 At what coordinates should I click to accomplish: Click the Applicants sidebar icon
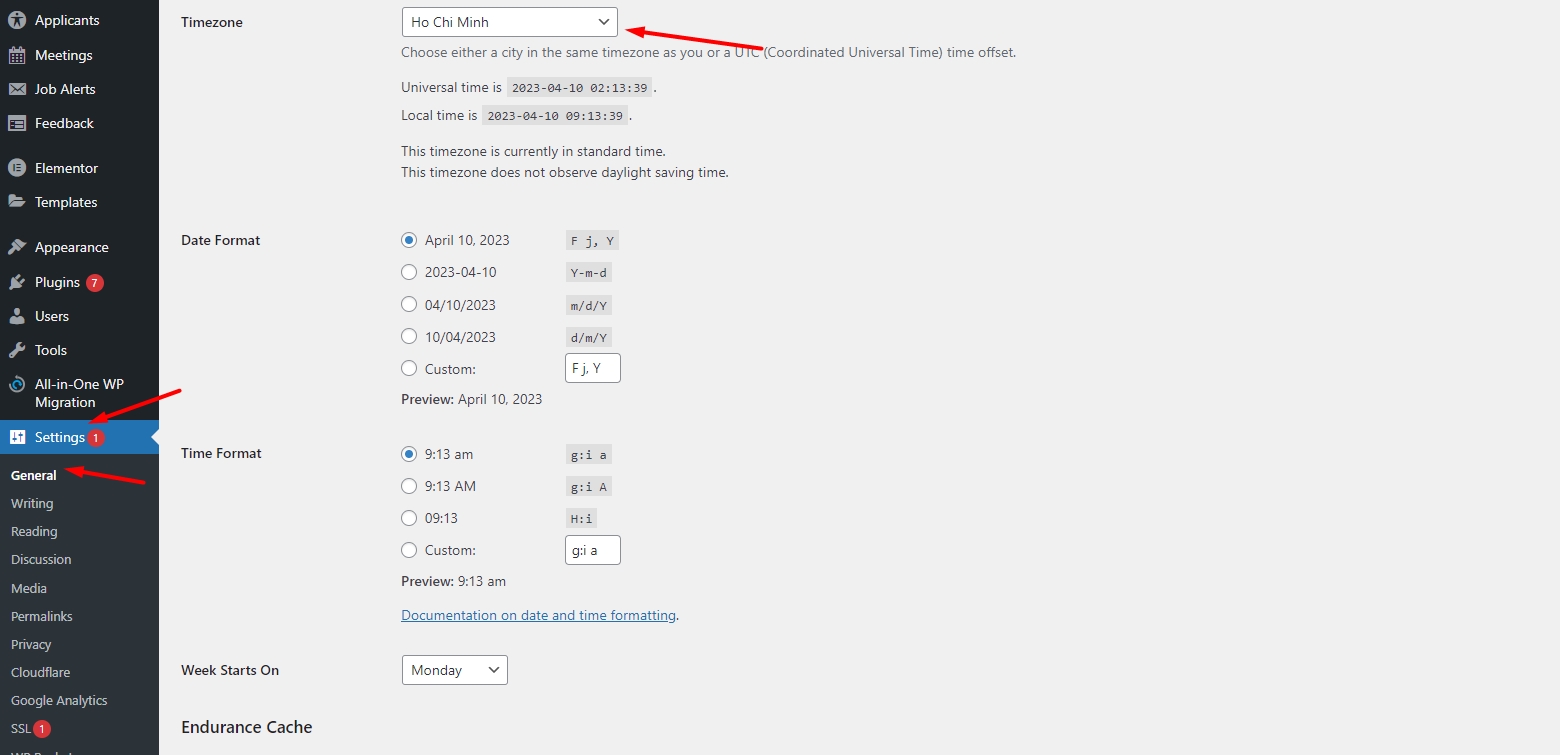click(x=17, y=20)
